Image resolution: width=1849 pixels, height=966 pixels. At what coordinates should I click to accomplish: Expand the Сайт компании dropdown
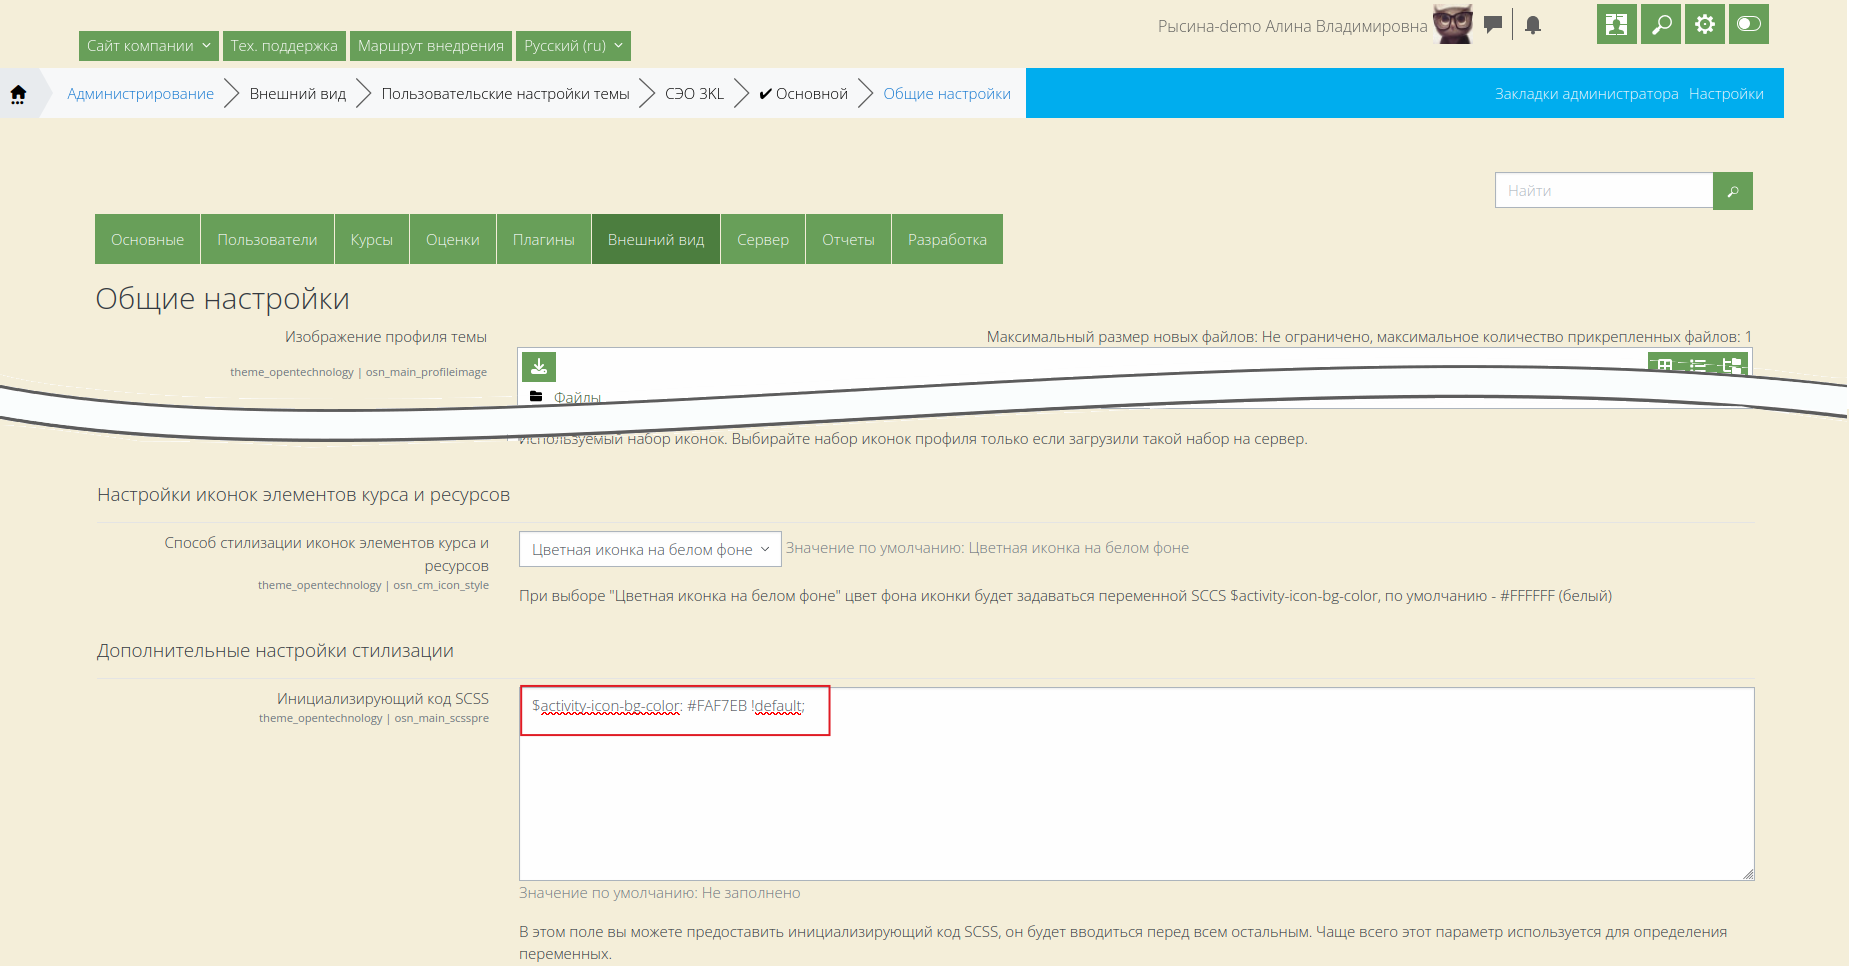[148, 46]
